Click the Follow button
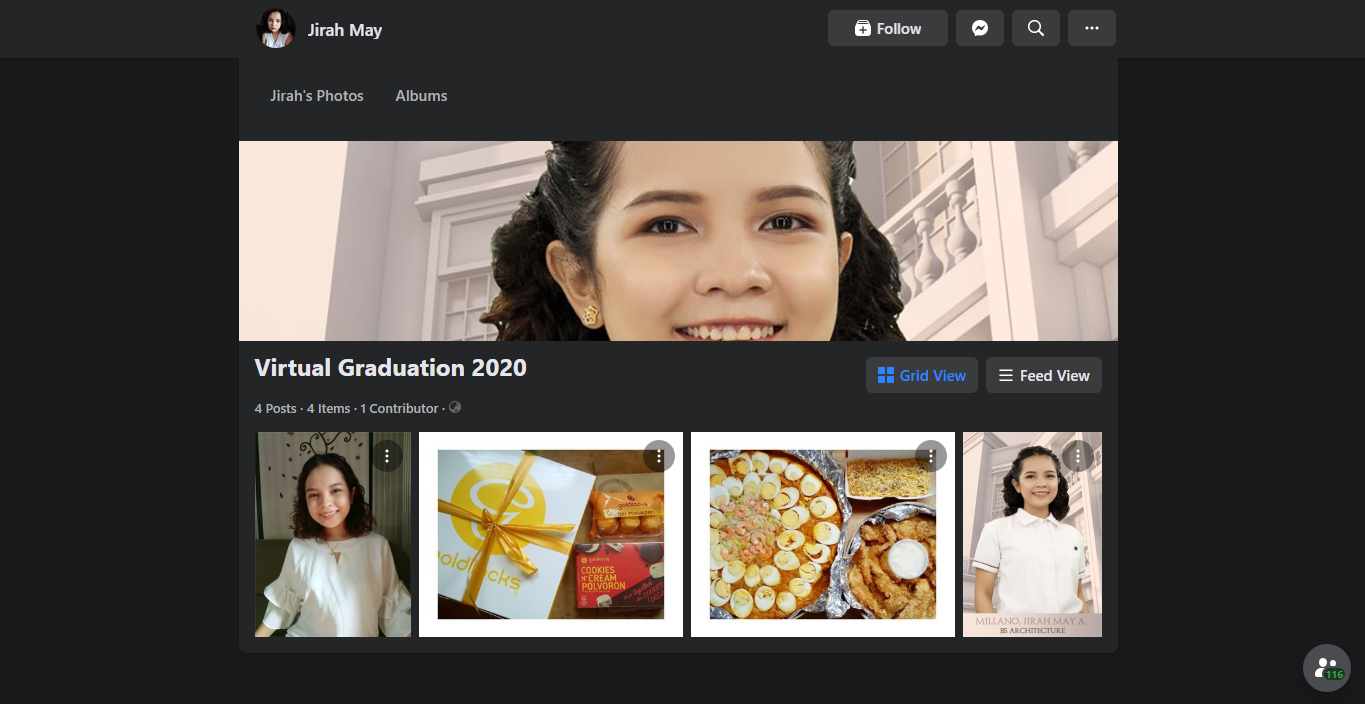The width and height of the screenshot is (1365, 704). tap(887, 28)
